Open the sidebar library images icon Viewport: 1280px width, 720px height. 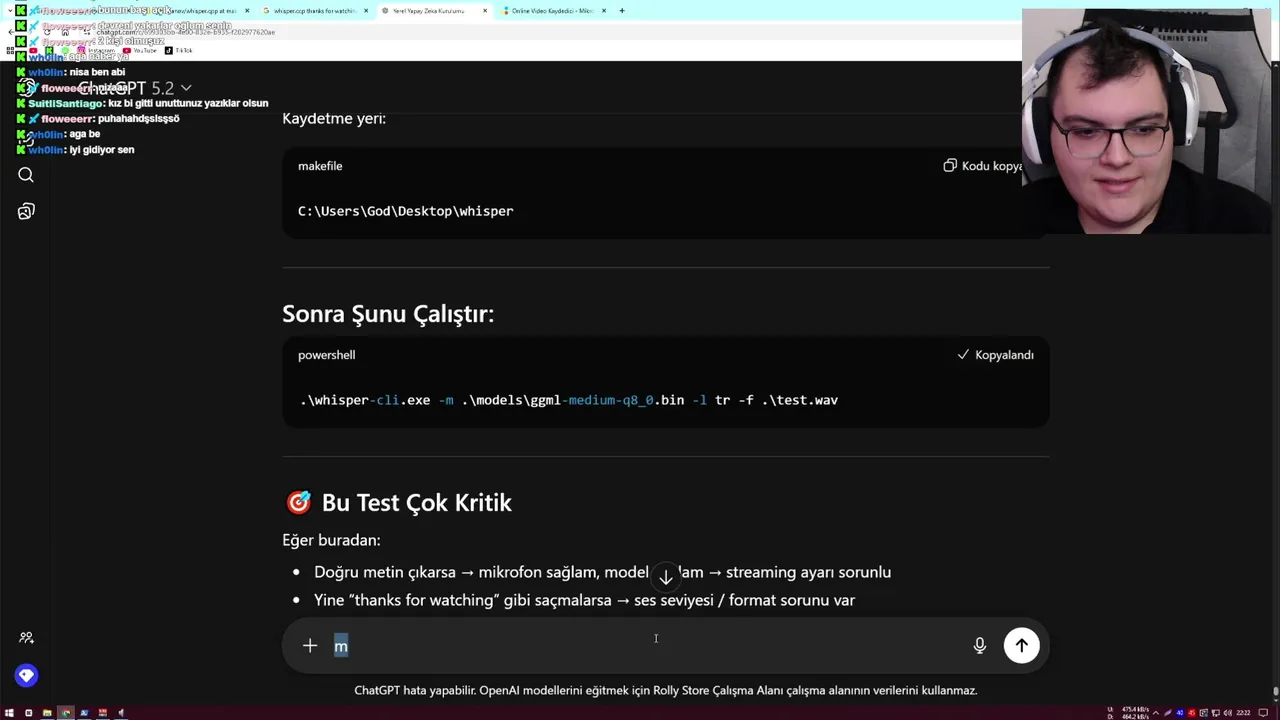click(x=26, y=211)
